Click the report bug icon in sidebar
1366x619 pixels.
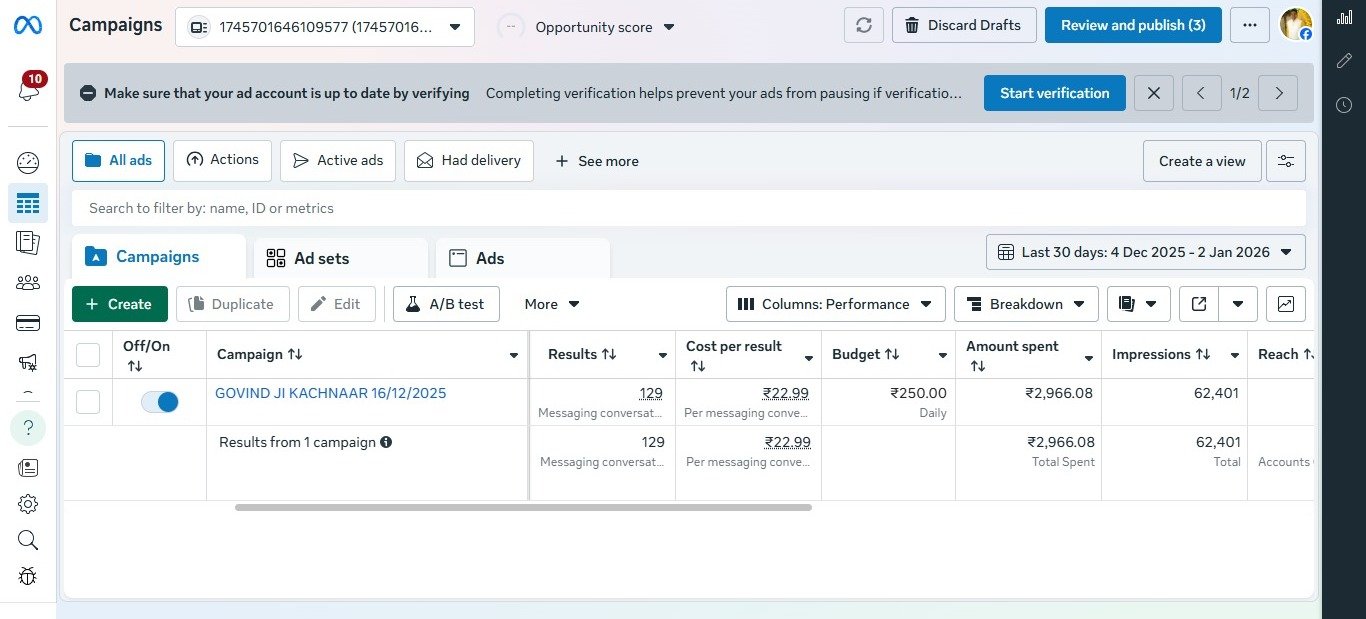click(28, 576)
